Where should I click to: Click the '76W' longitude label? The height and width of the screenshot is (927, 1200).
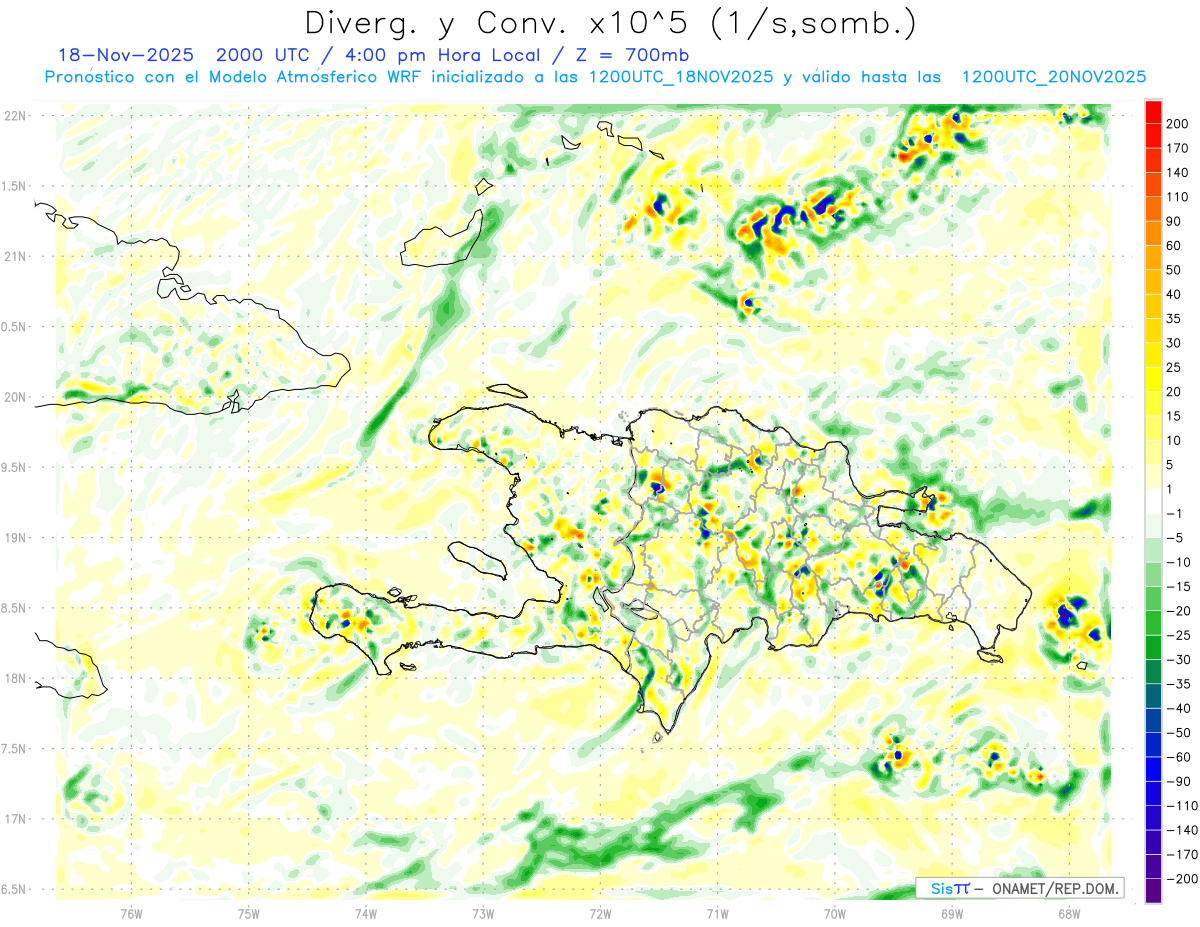tap(131, 914)
